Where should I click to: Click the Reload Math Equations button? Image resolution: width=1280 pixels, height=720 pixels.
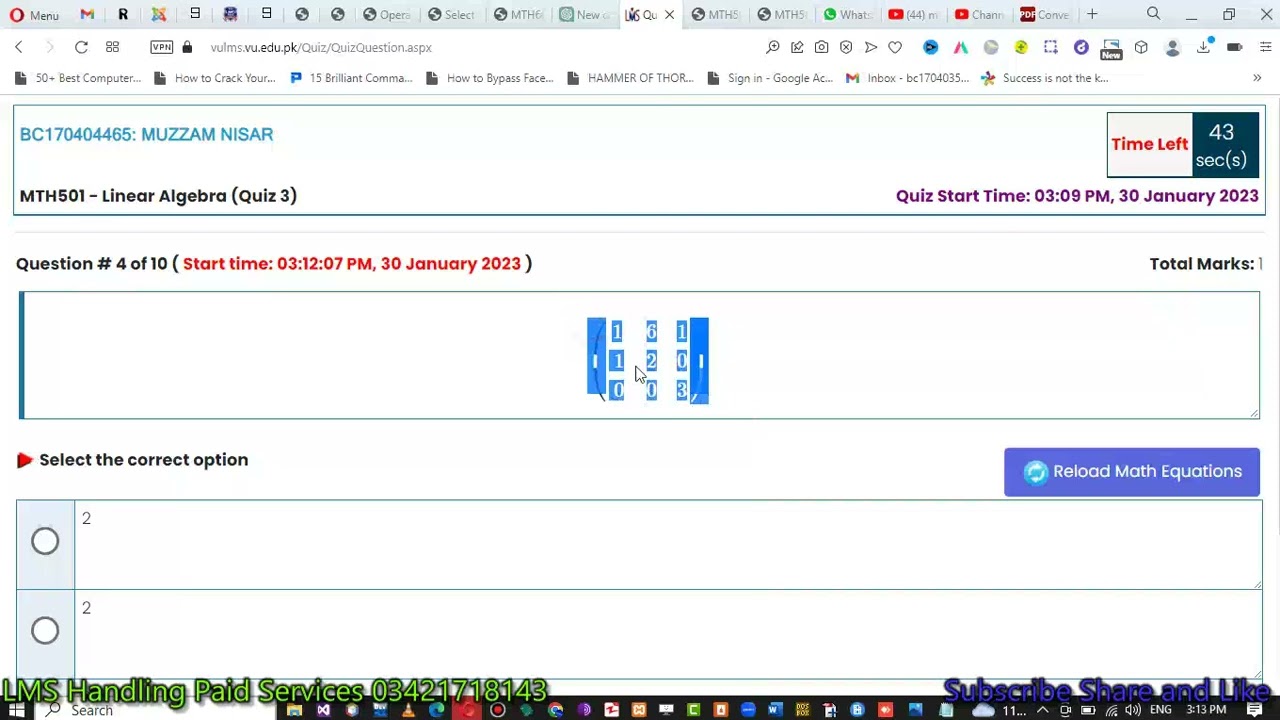(1132, 472)
